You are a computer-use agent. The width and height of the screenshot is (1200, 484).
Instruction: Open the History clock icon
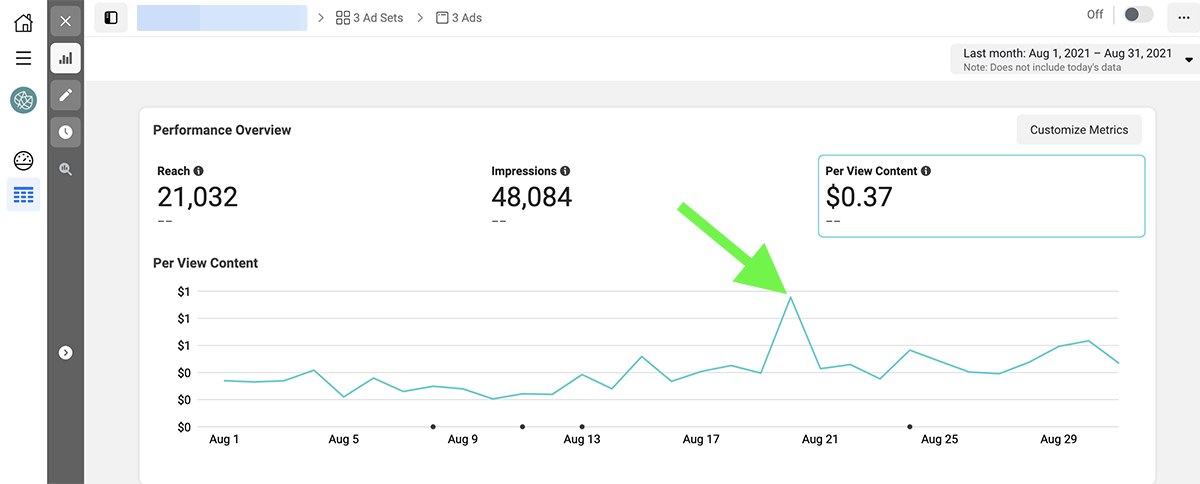[65, 132]
